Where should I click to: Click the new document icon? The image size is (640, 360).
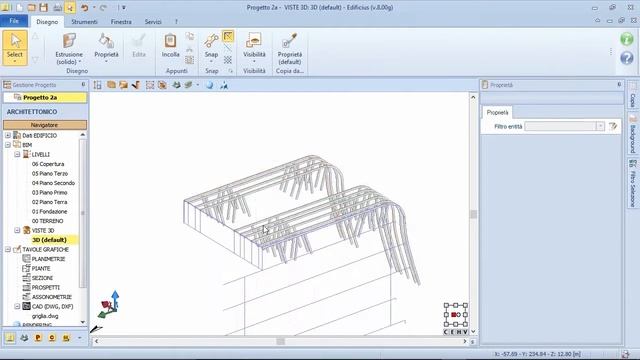[20, 7]
